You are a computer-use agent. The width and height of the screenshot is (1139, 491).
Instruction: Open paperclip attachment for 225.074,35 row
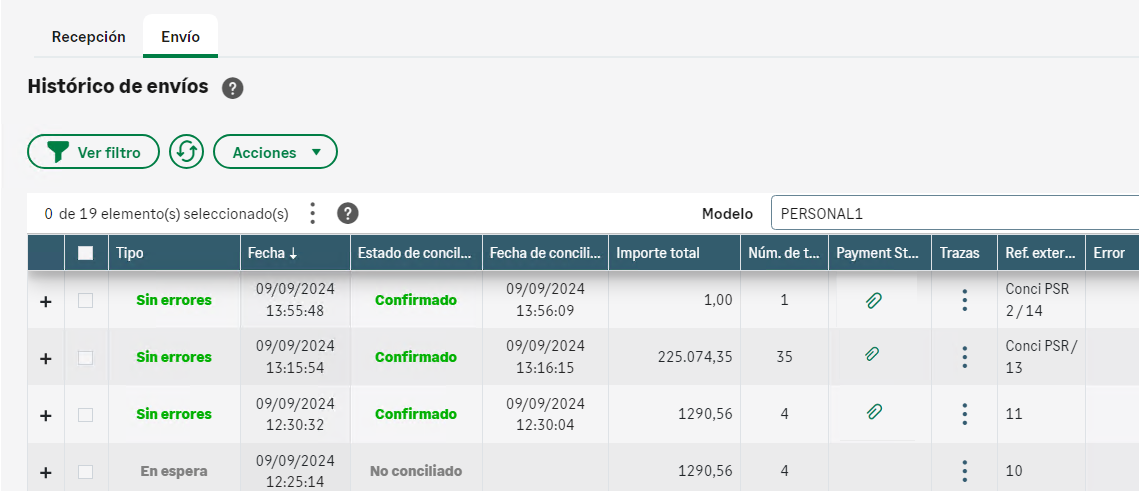click(873, 354)
